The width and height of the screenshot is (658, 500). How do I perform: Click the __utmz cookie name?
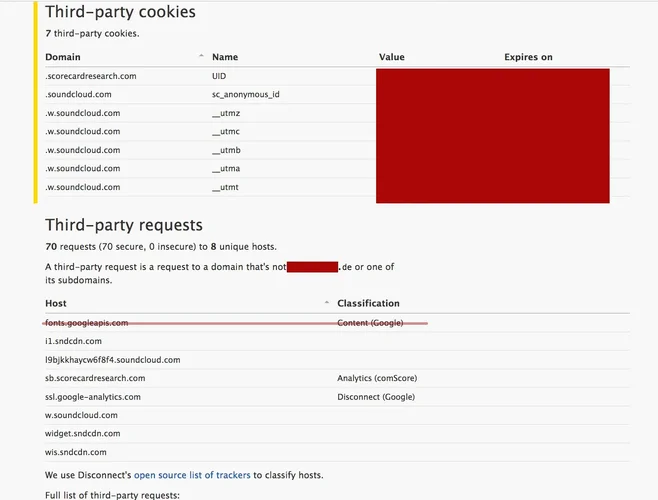[226, 113]
